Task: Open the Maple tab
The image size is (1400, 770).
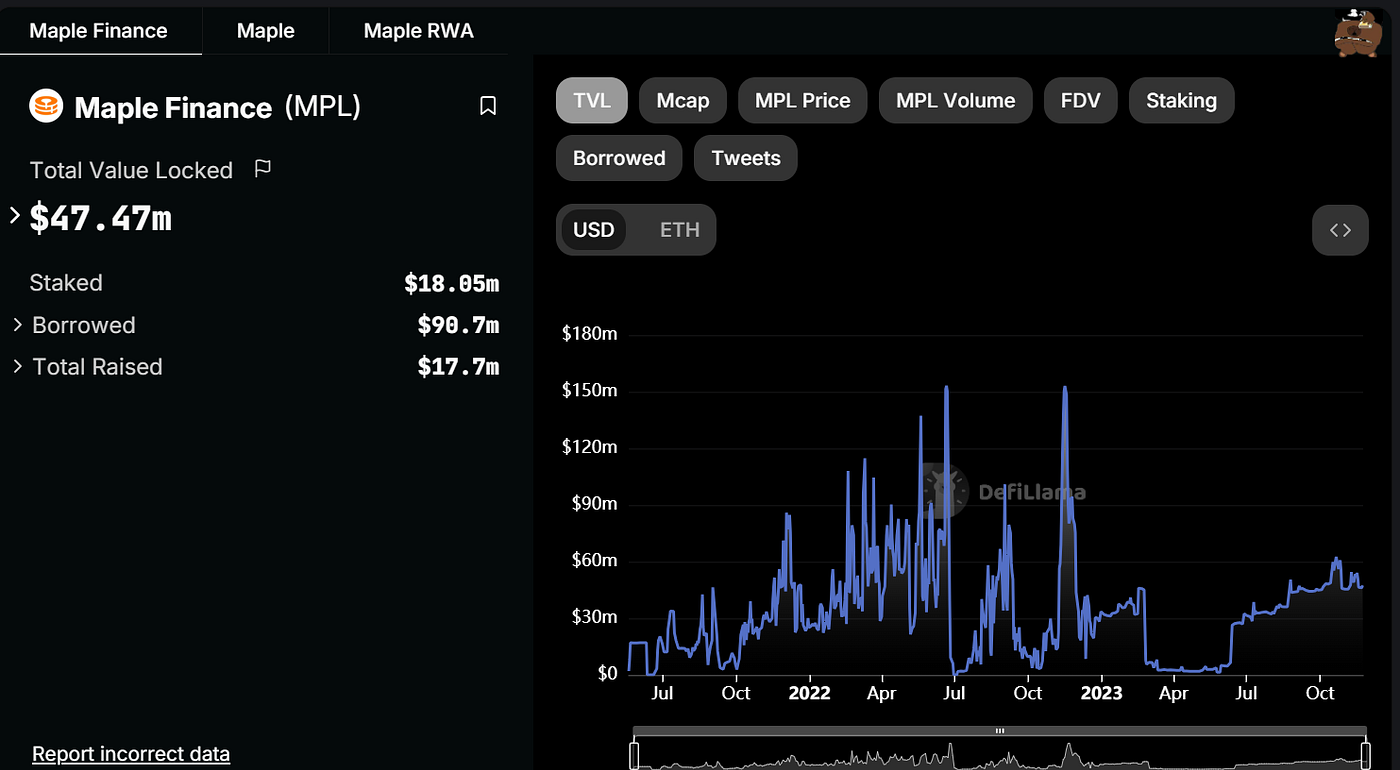Action: coord(264,30)
